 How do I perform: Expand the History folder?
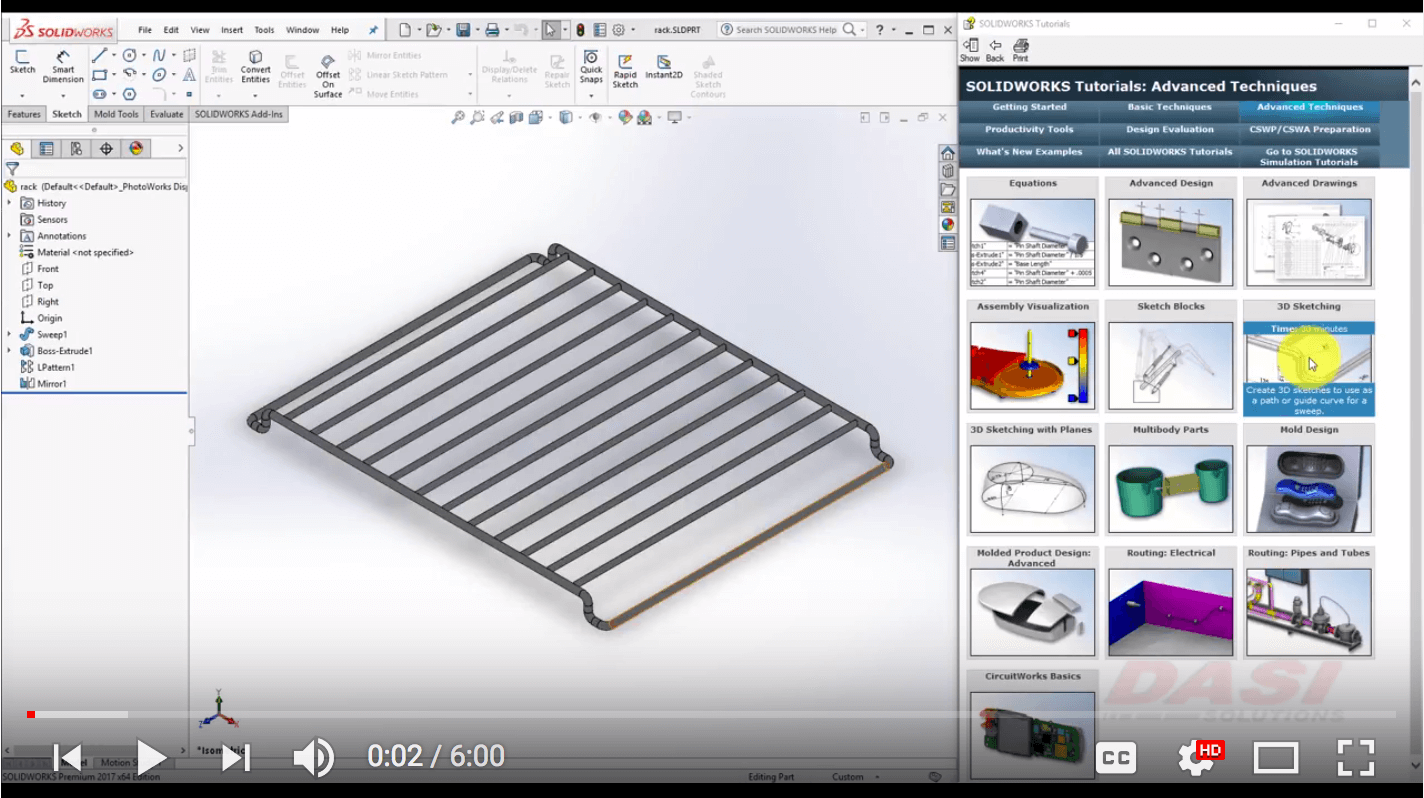coord(9,202)
